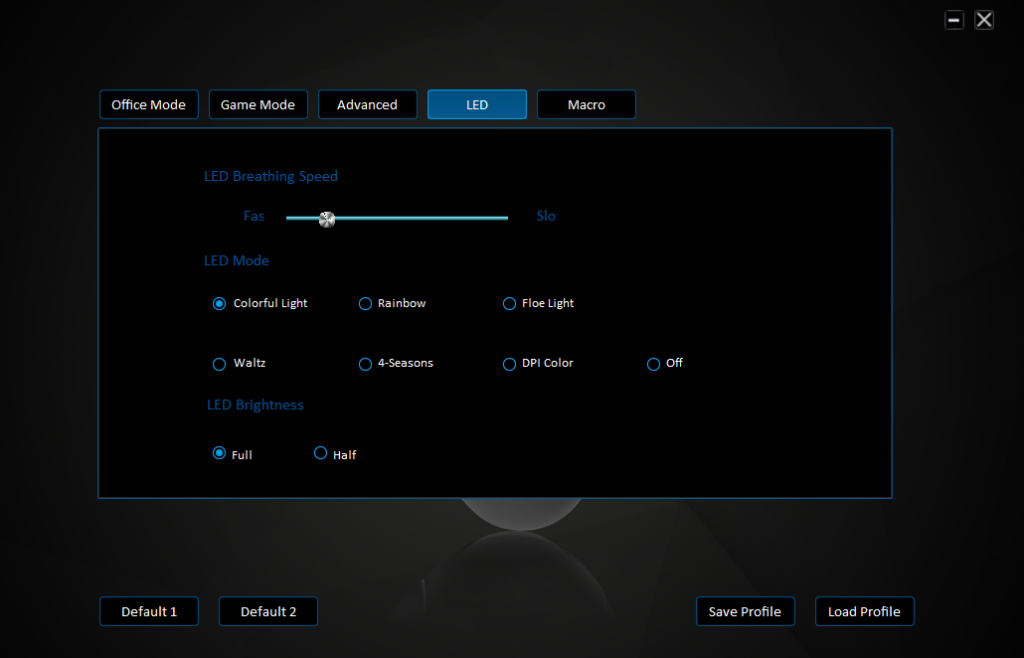Click the Load Profile button

pos(864,612)
